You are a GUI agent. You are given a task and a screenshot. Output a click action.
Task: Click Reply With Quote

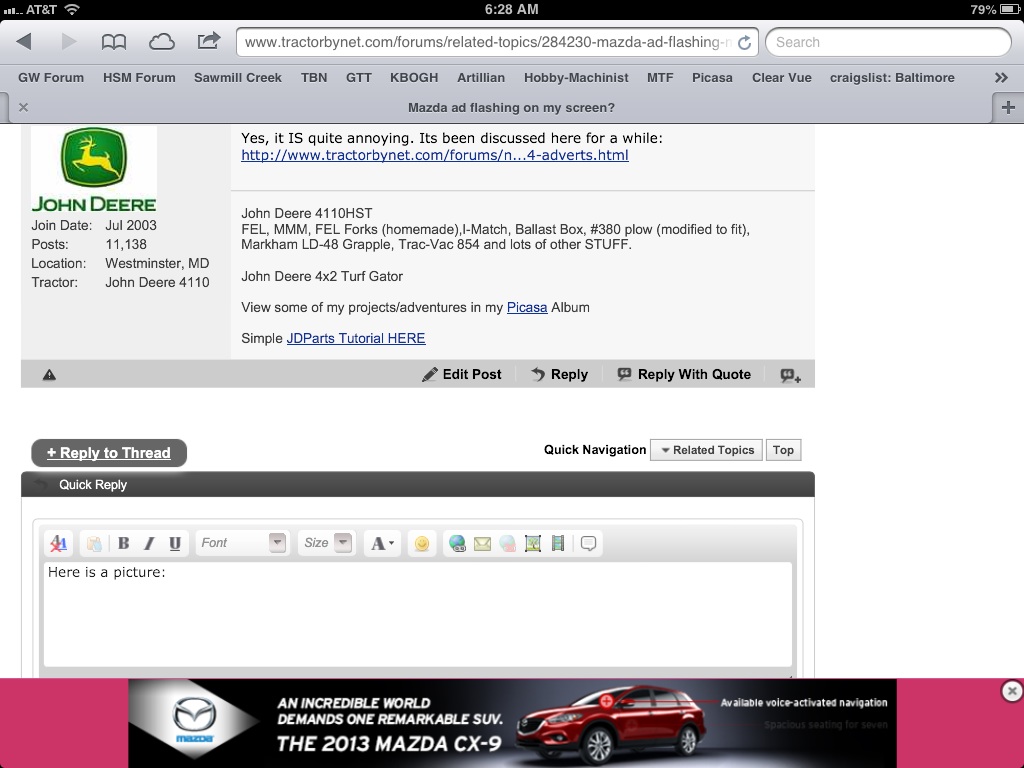click(684, 374)
